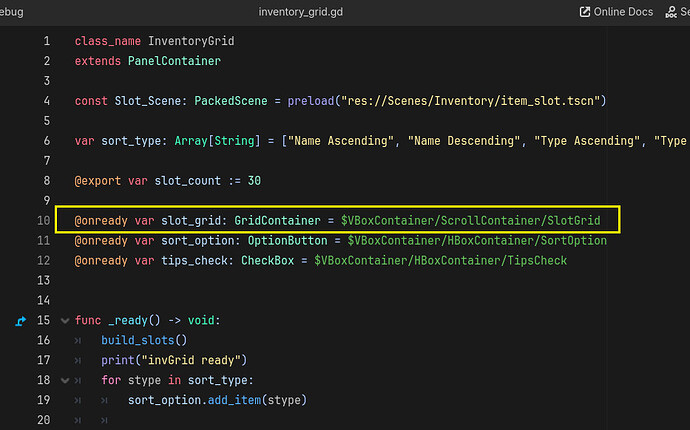Click Slot_Scene constant name on line 4

coord(147,101)
